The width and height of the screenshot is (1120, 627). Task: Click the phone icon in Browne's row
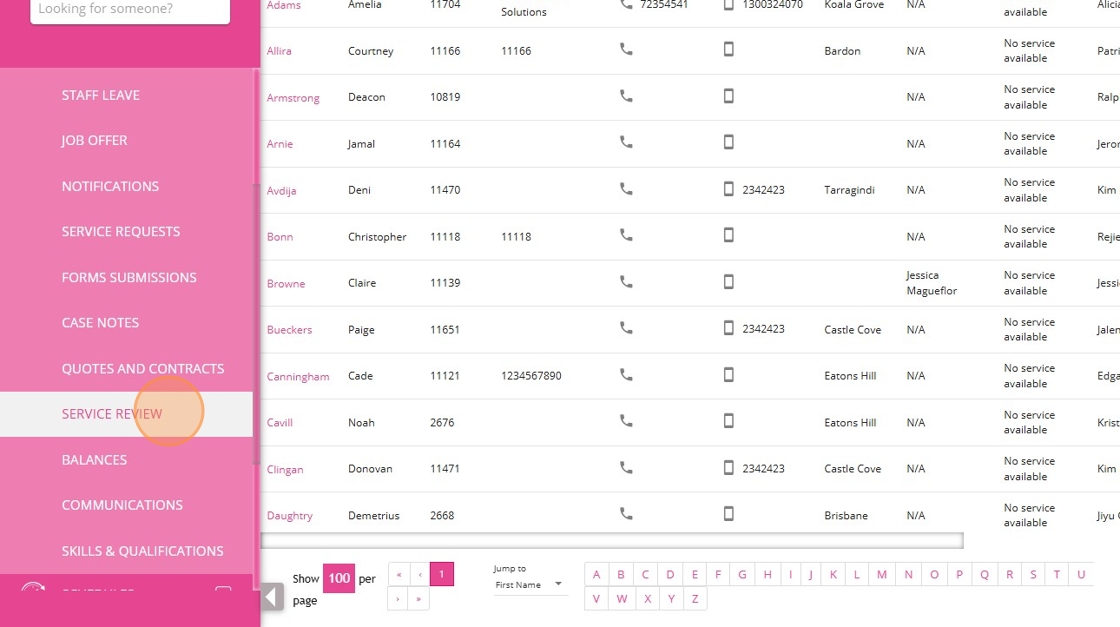(x=626, y=281)
